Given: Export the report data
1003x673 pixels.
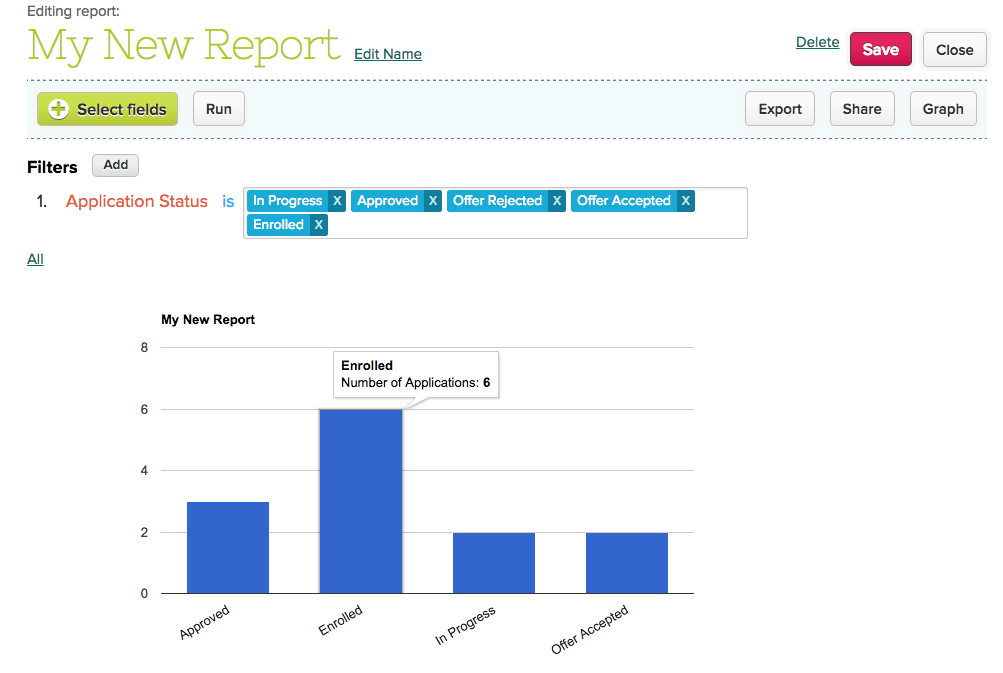Looking at the screenshot, I should 780,109.
